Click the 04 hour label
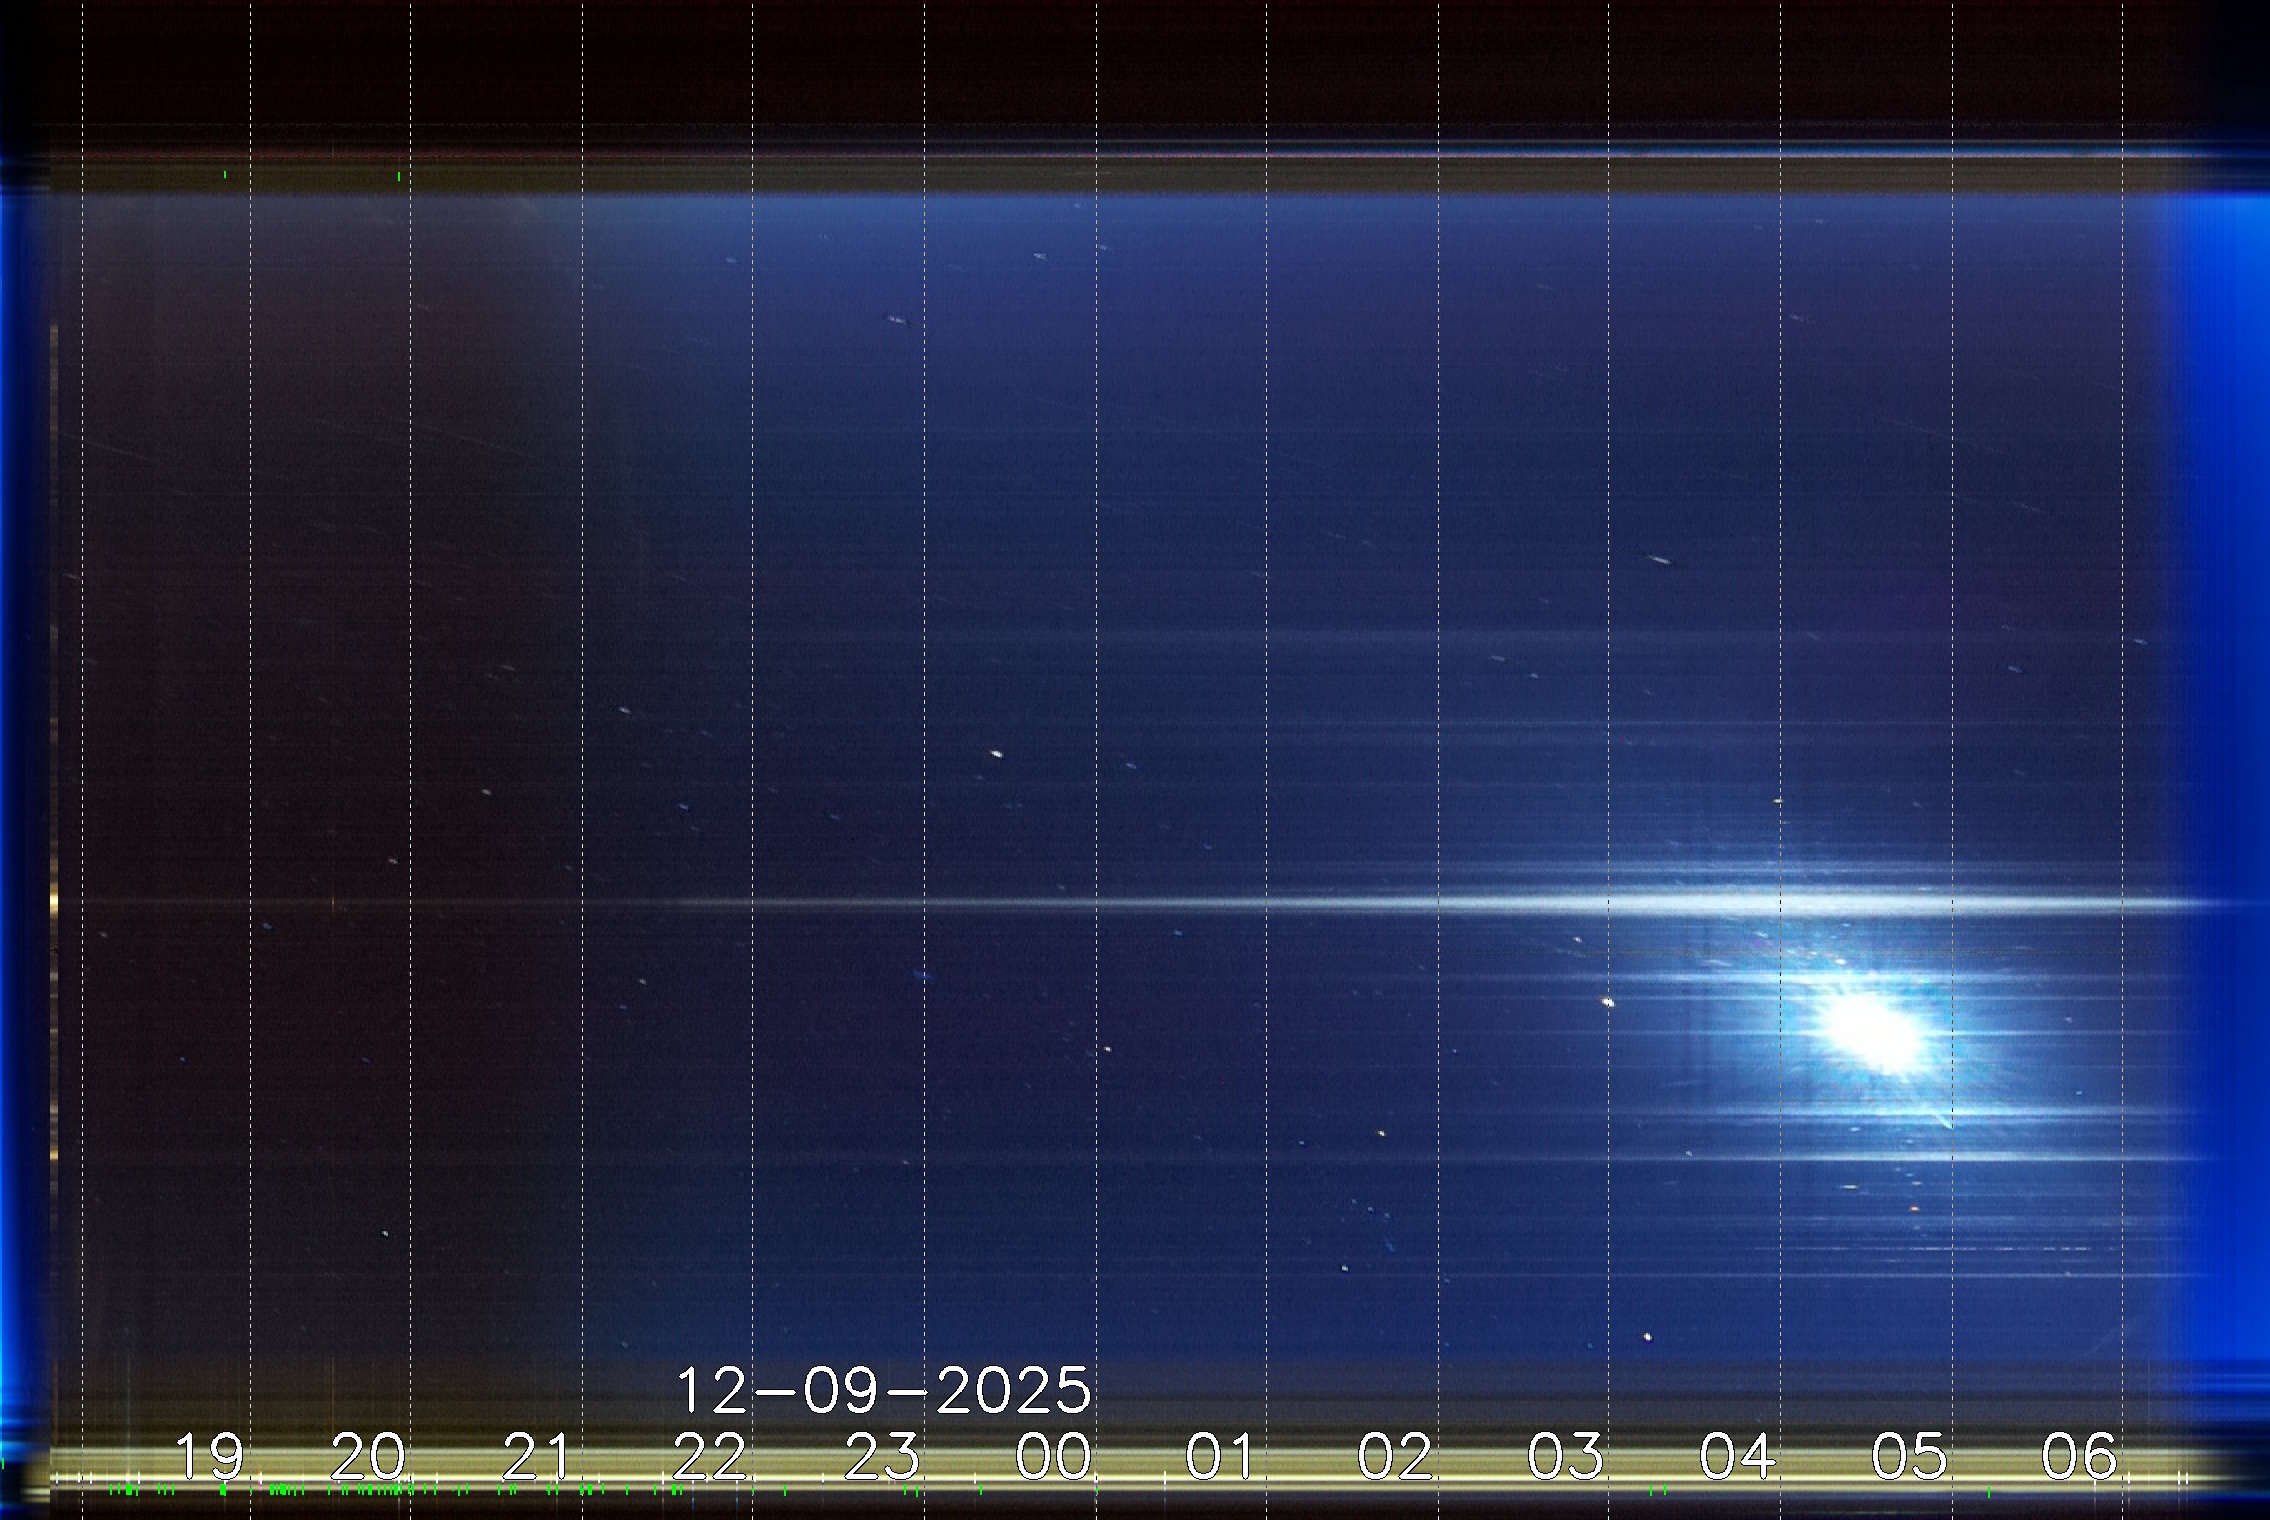2270x1520 pixels. point(1738,1455)
